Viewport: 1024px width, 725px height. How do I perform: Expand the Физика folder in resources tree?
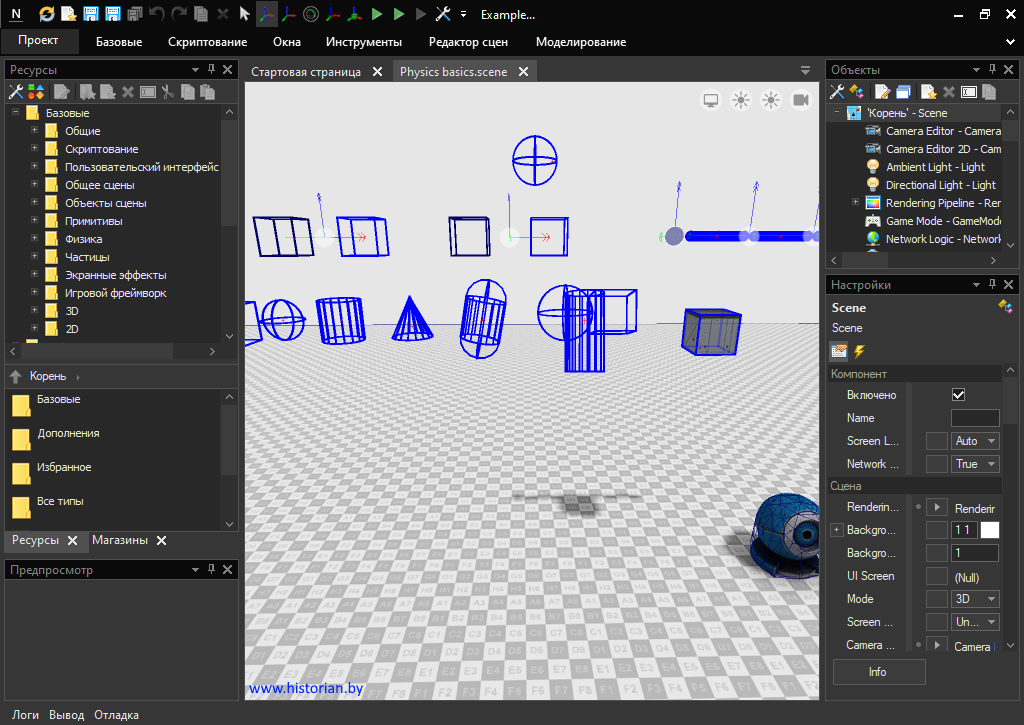click(x=34, y=239)
